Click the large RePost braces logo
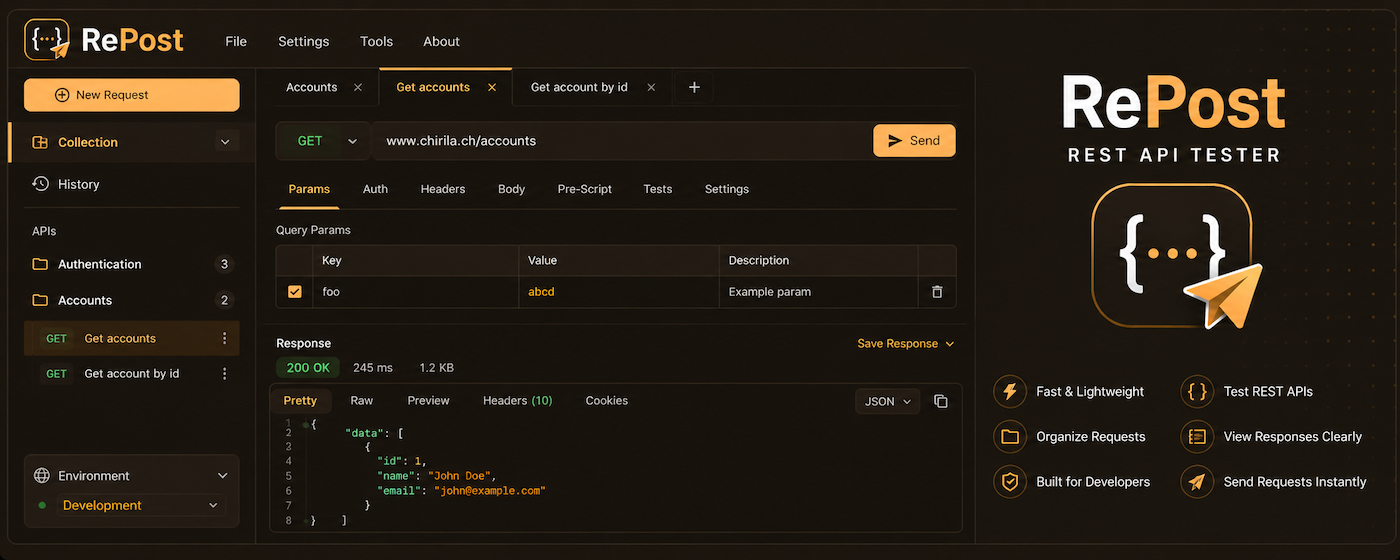This screenshot has width=1400, height=560. pos(1176,256)
